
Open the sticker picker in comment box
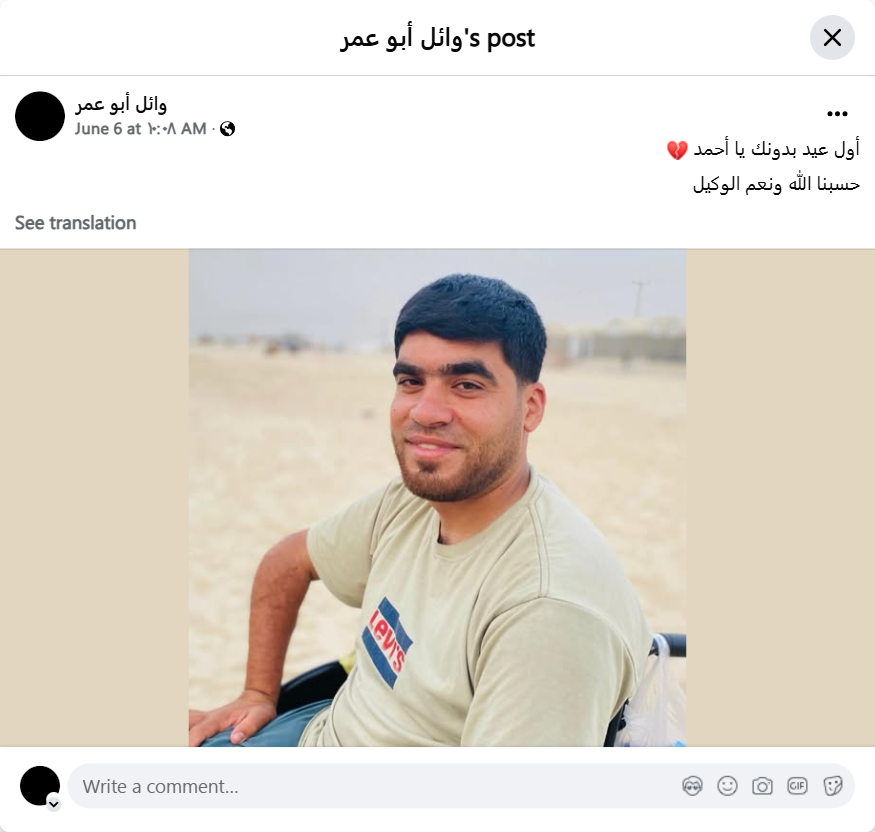pos(832,786)
